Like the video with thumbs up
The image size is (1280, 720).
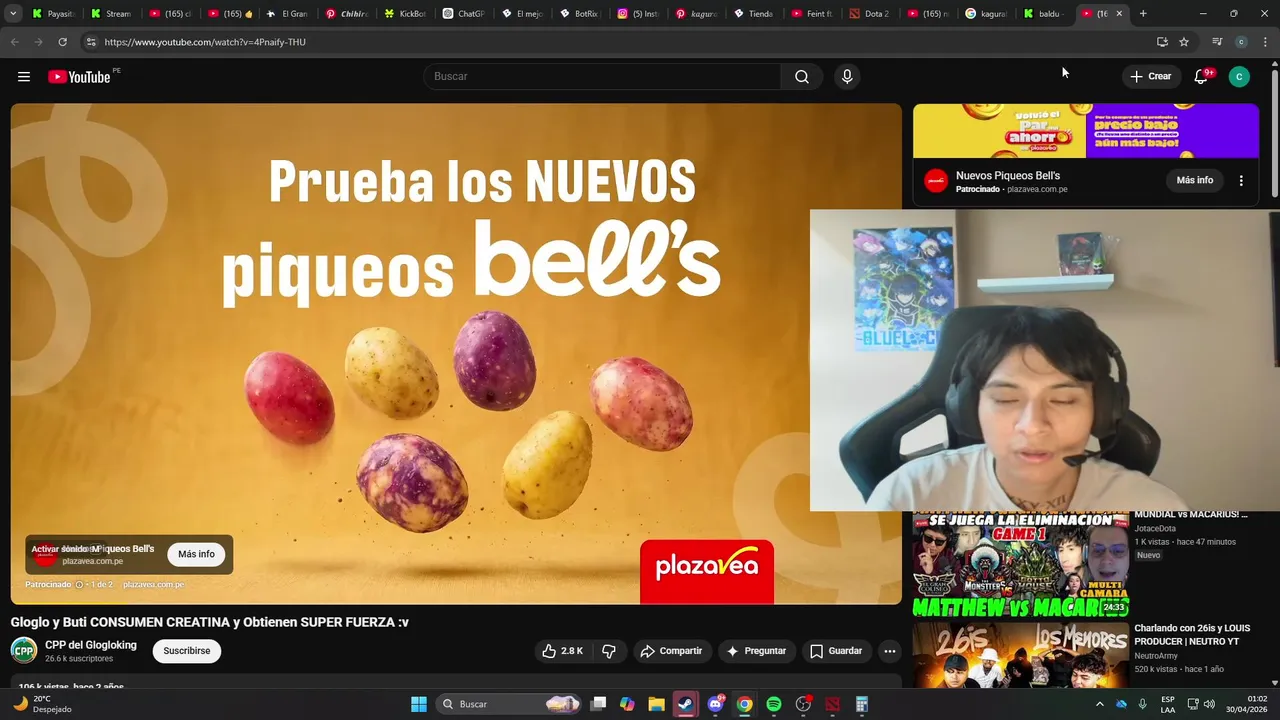[x=562, y=651]
